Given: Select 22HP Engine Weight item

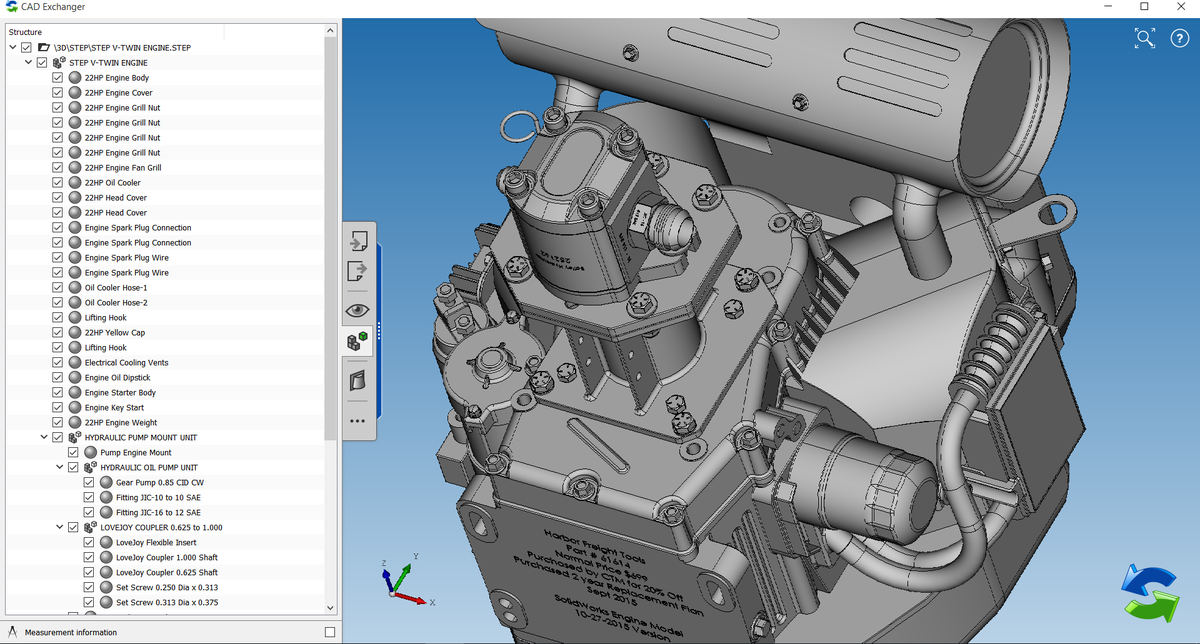Looking at the screenshot, I should [121, 422].
